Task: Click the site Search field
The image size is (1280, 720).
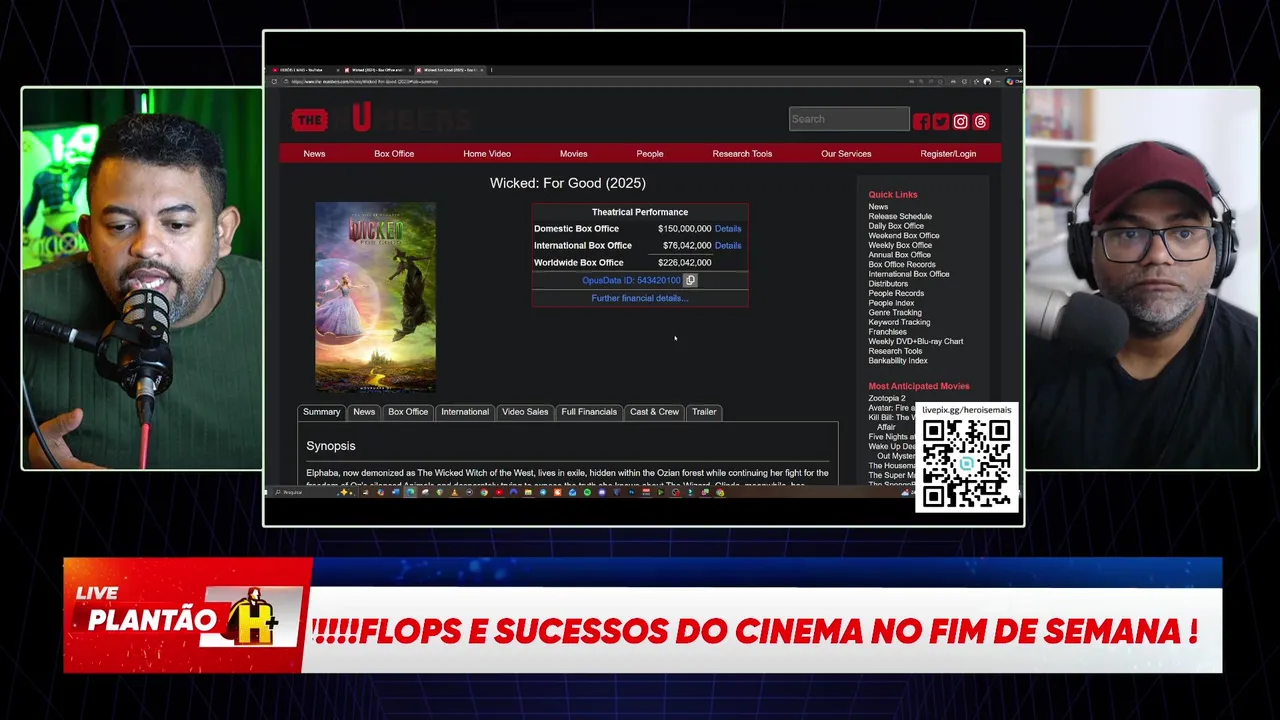Action: coord(849,119)
